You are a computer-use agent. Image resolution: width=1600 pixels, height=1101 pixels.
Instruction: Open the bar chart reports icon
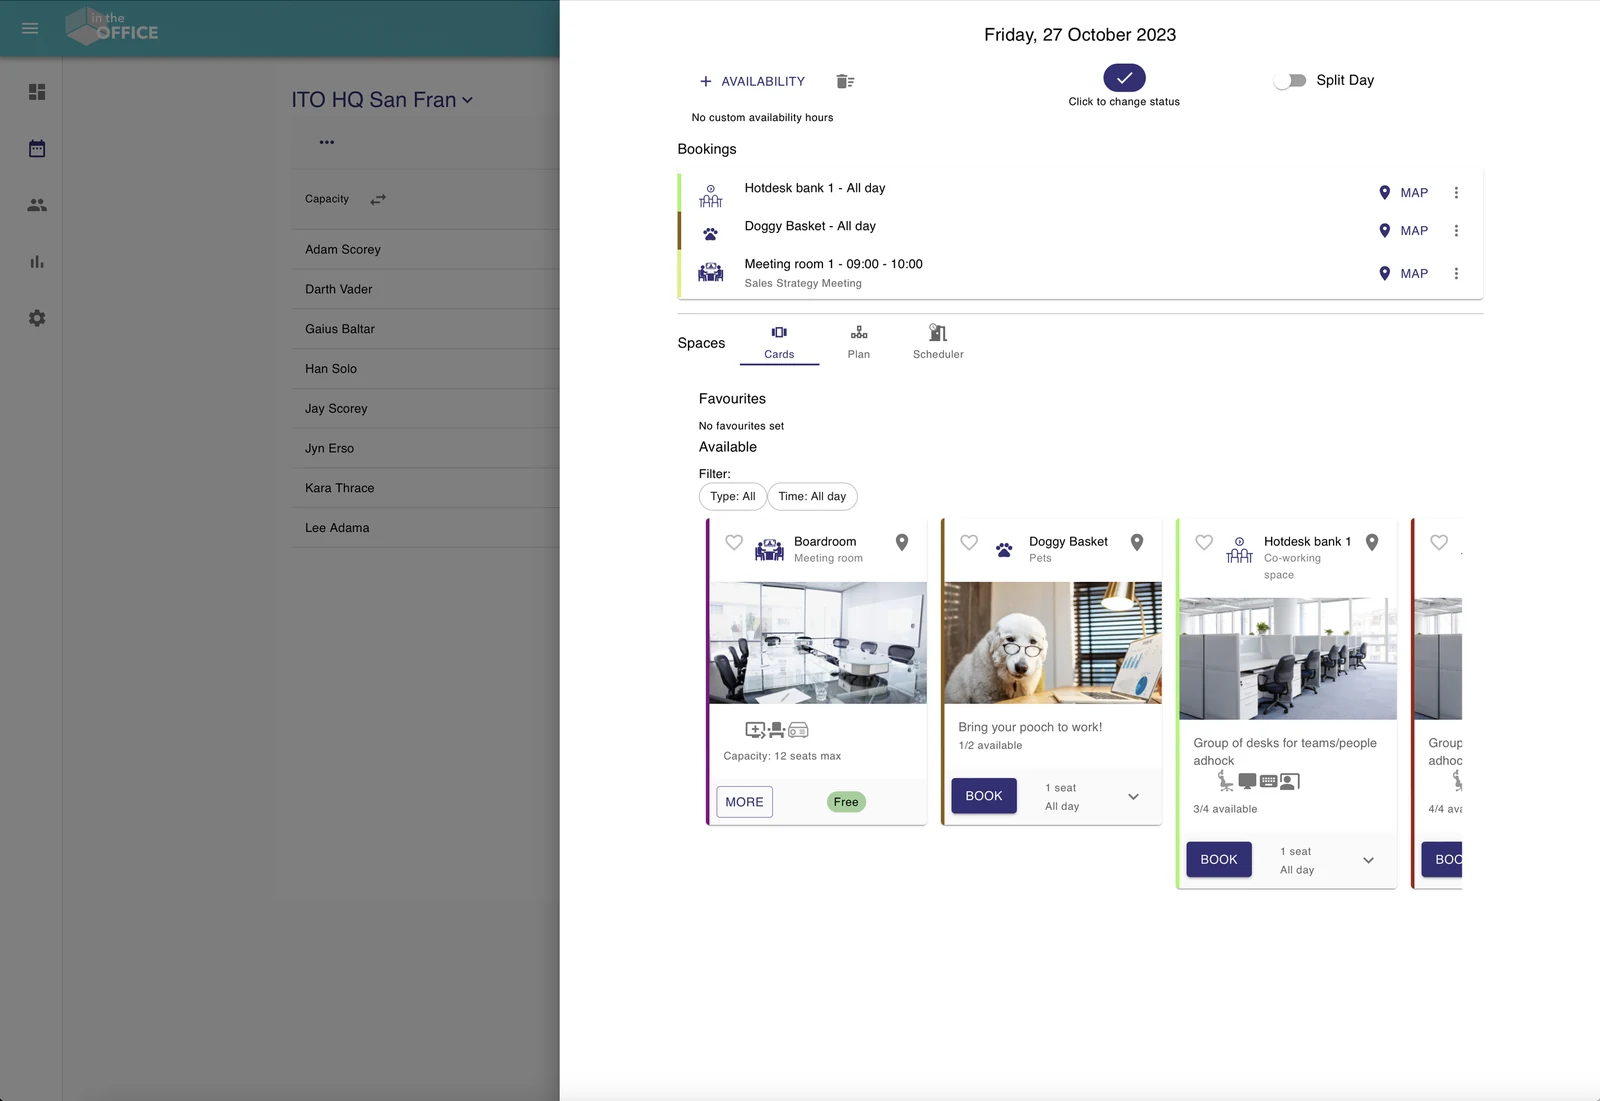click(37, 262)
